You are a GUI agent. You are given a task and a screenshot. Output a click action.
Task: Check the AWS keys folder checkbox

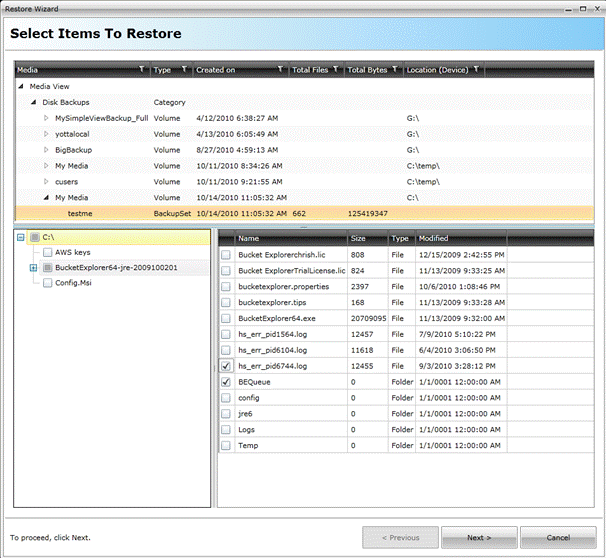[x=48, y=252]
